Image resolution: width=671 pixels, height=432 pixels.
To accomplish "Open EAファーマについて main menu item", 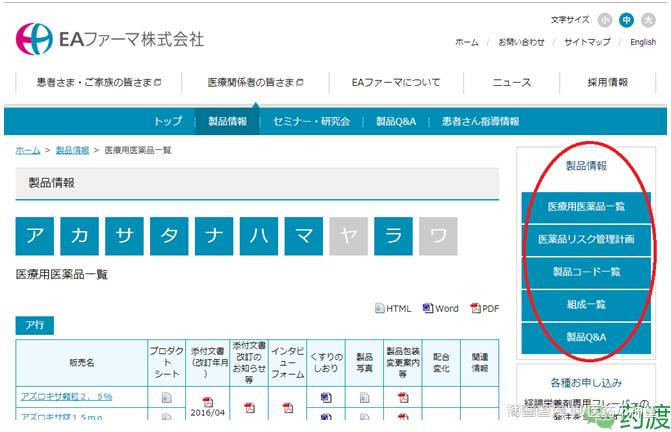I will 396,82.
